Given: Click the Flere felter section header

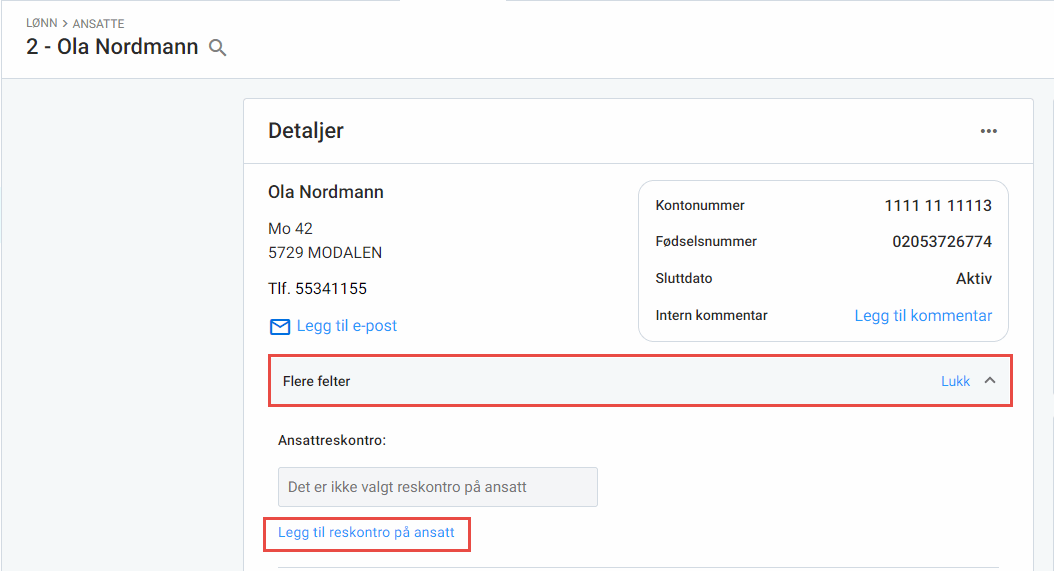Looking at the screenshot, I should [x=317, y=381].
